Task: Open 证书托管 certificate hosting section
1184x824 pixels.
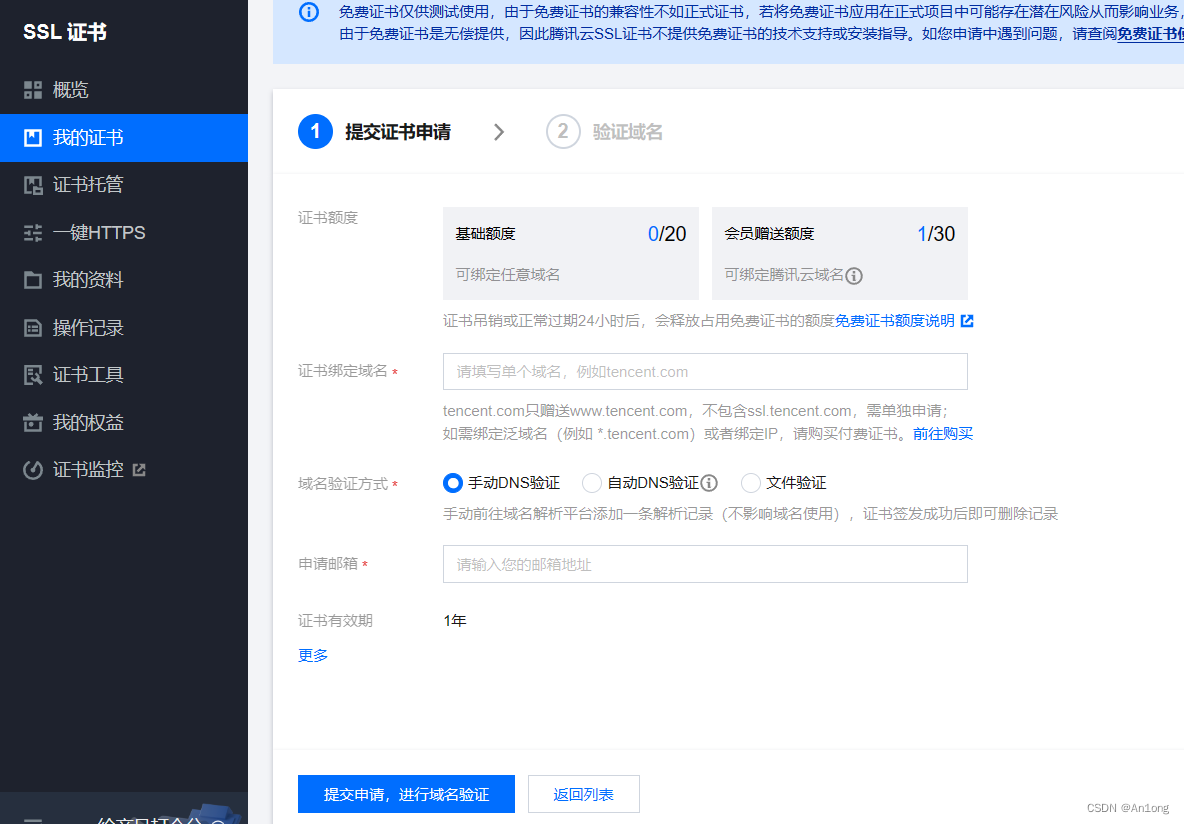Action: point(74,184)
